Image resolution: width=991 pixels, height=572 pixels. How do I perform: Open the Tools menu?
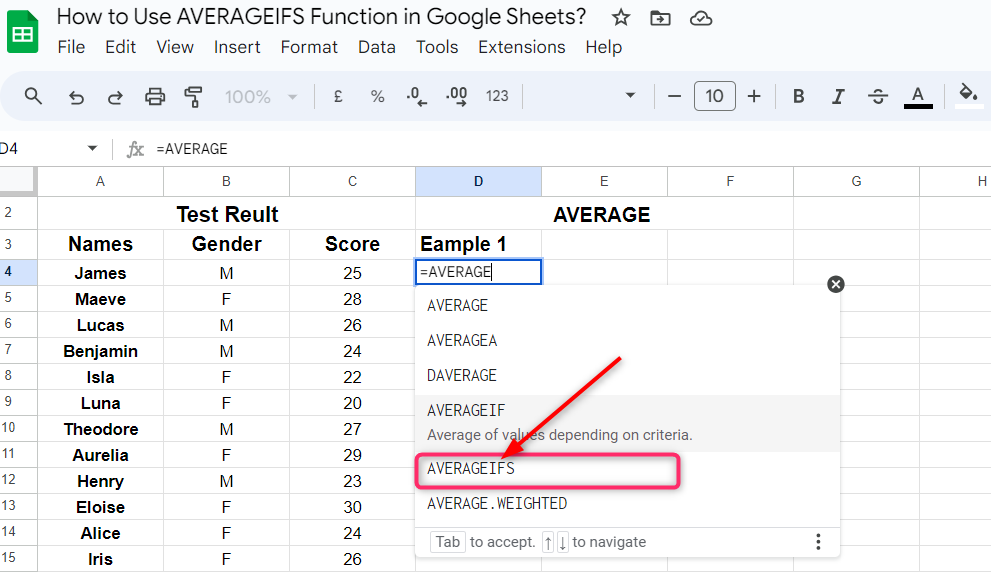[437, 47]
